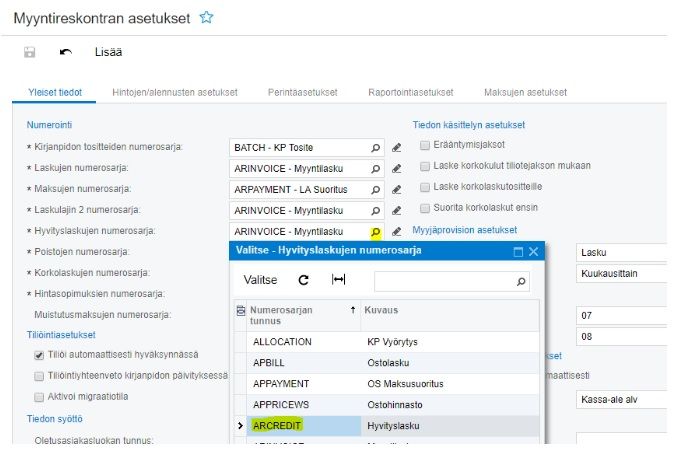Click the Valitse button in the popup
The width and height of the screenshot is (677, 467).
(260, 280)
